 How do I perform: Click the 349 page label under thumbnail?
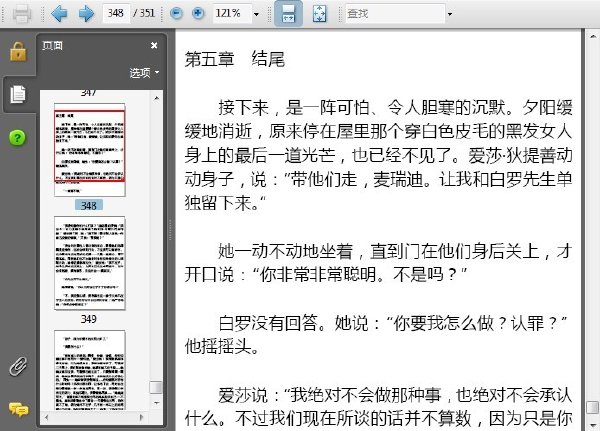point(88,319)
